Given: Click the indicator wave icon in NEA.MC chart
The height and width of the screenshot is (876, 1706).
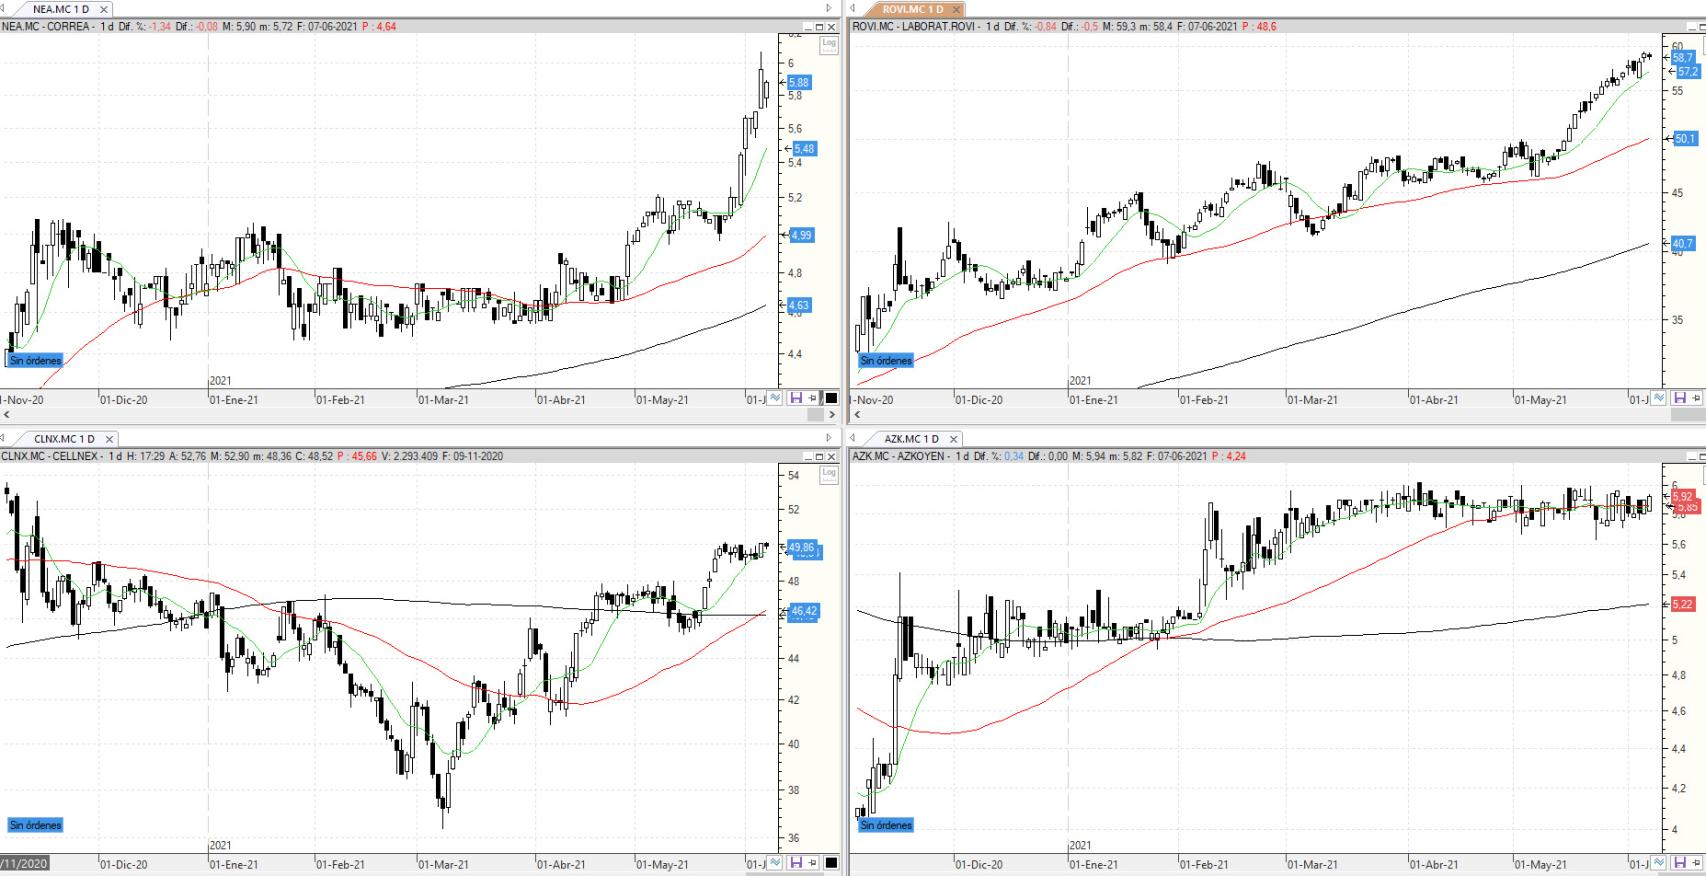Looking at the screenshot, I should pyautogui.click(x=774, y=398).
